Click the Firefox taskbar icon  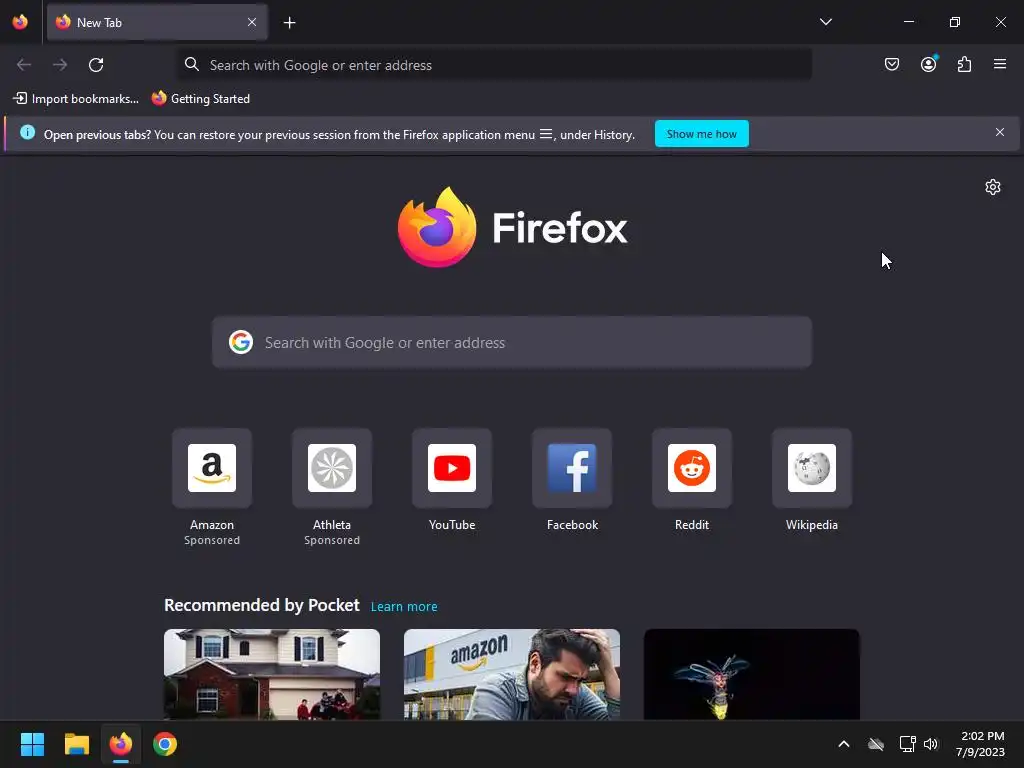point(121,744)
